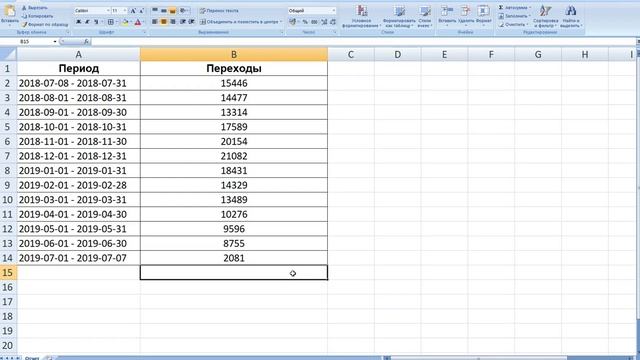Open Format as Table gallery
This screenshot has height=360, width=640.
[399, 16]
